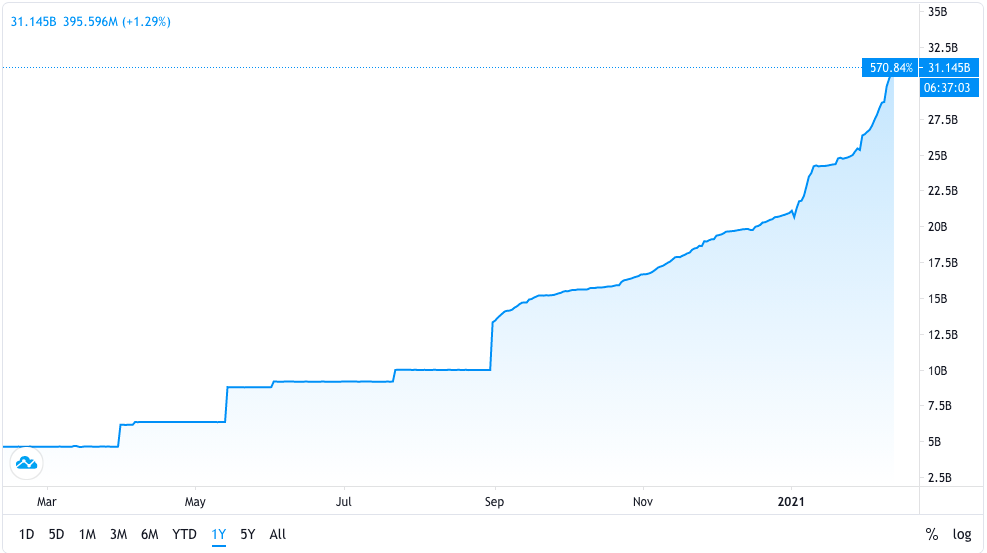Click the 17.5B price scale label
The height and width of the screenshot is (553, 987).
942,263
